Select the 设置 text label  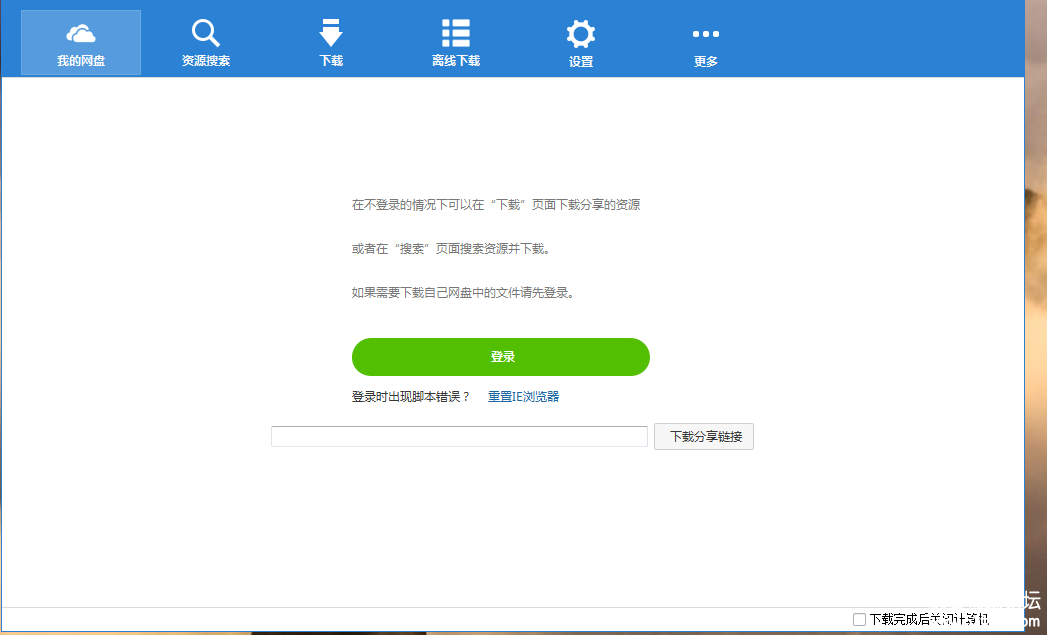581,61
